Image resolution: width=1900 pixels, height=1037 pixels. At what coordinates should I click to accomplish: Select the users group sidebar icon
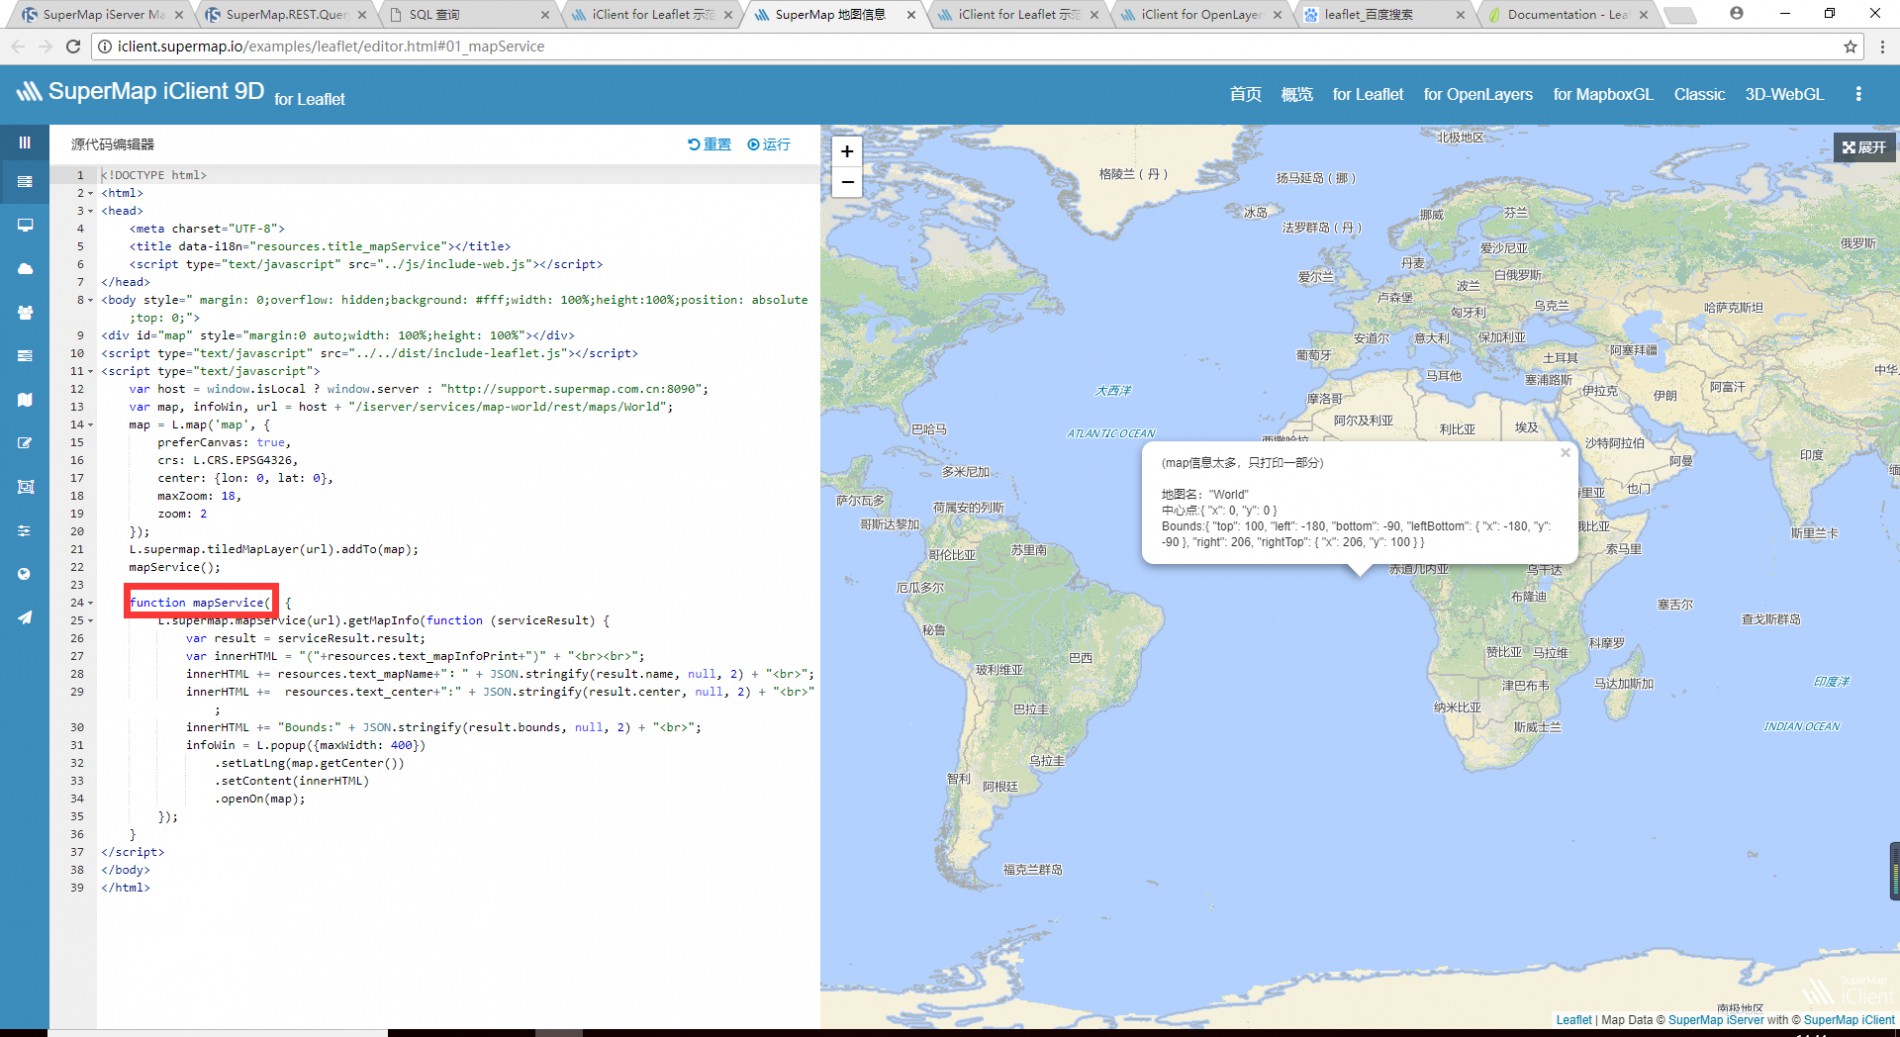(x=24, y=313)
